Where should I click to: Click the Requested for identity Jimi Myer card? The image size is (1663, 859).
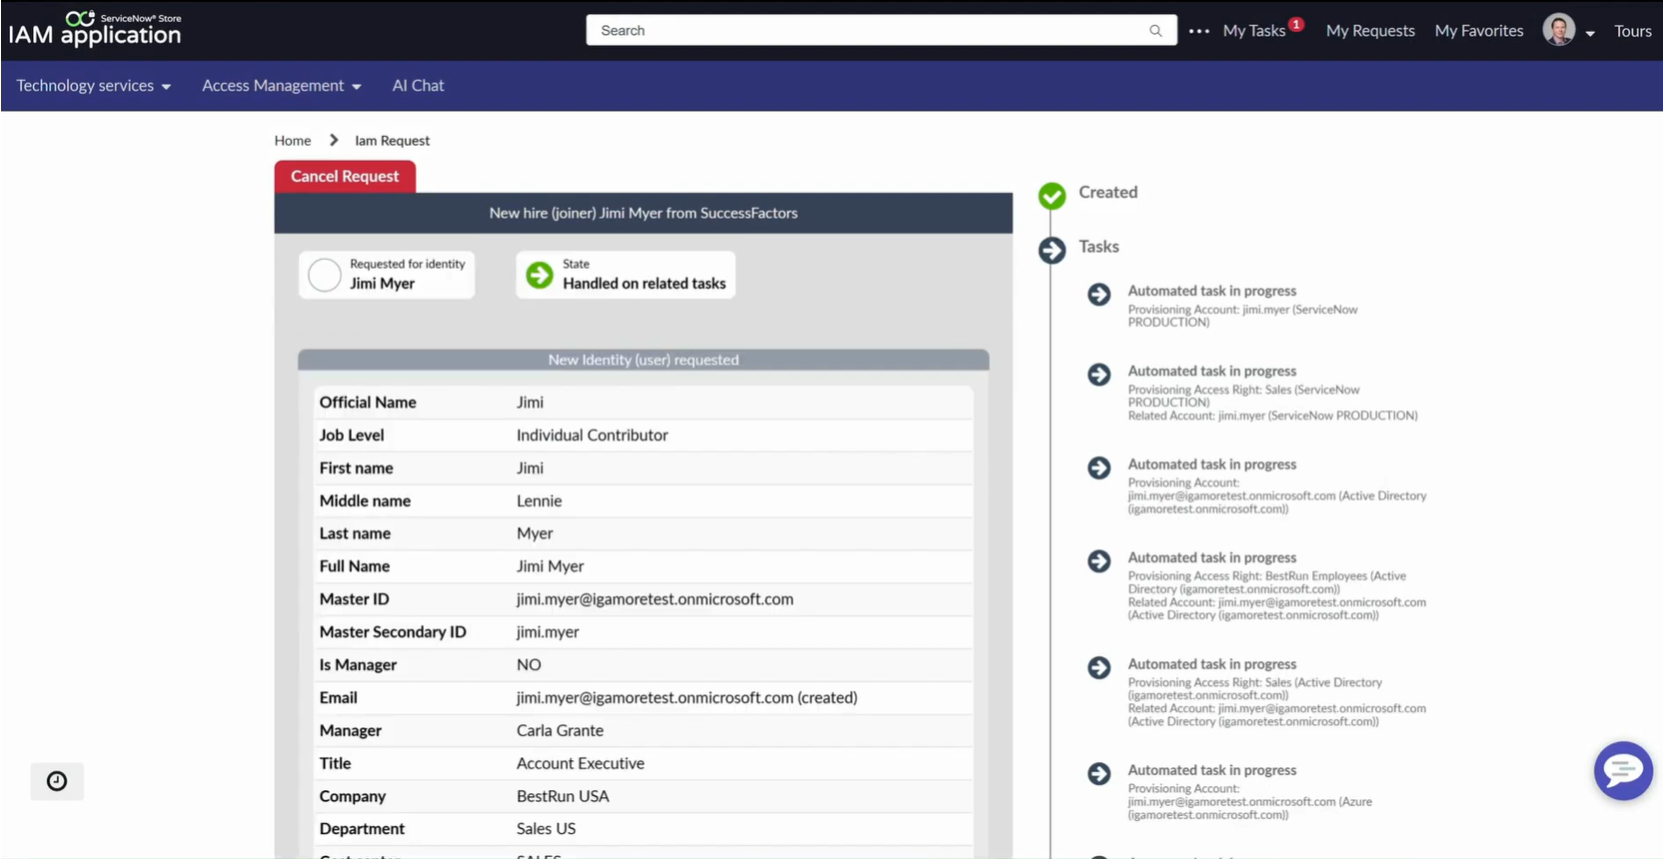pyautogui.click(x=387, y=275)
